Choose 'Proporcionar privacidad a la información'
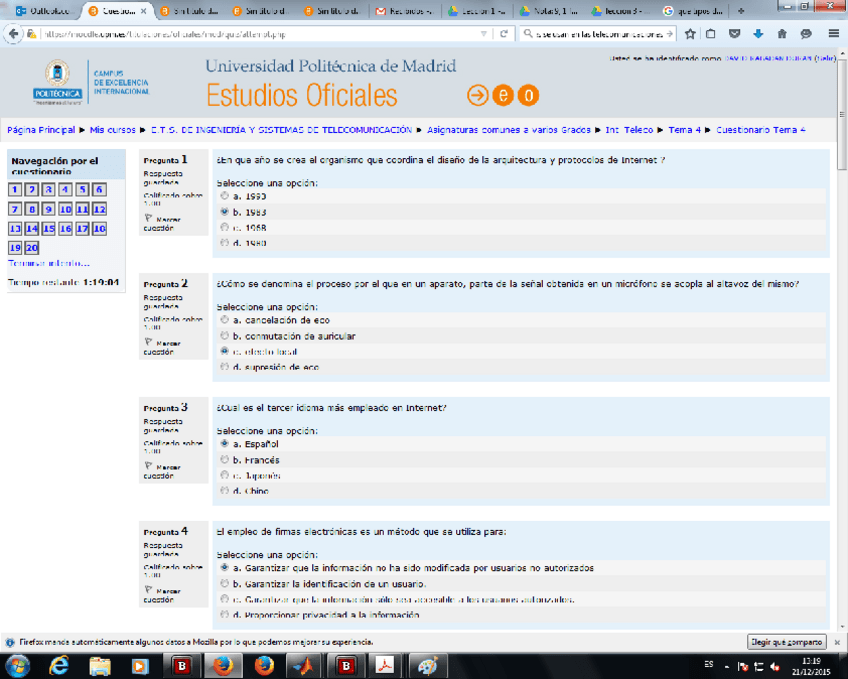848x679 pixels. pyautogui.click(x=224, y=614)
